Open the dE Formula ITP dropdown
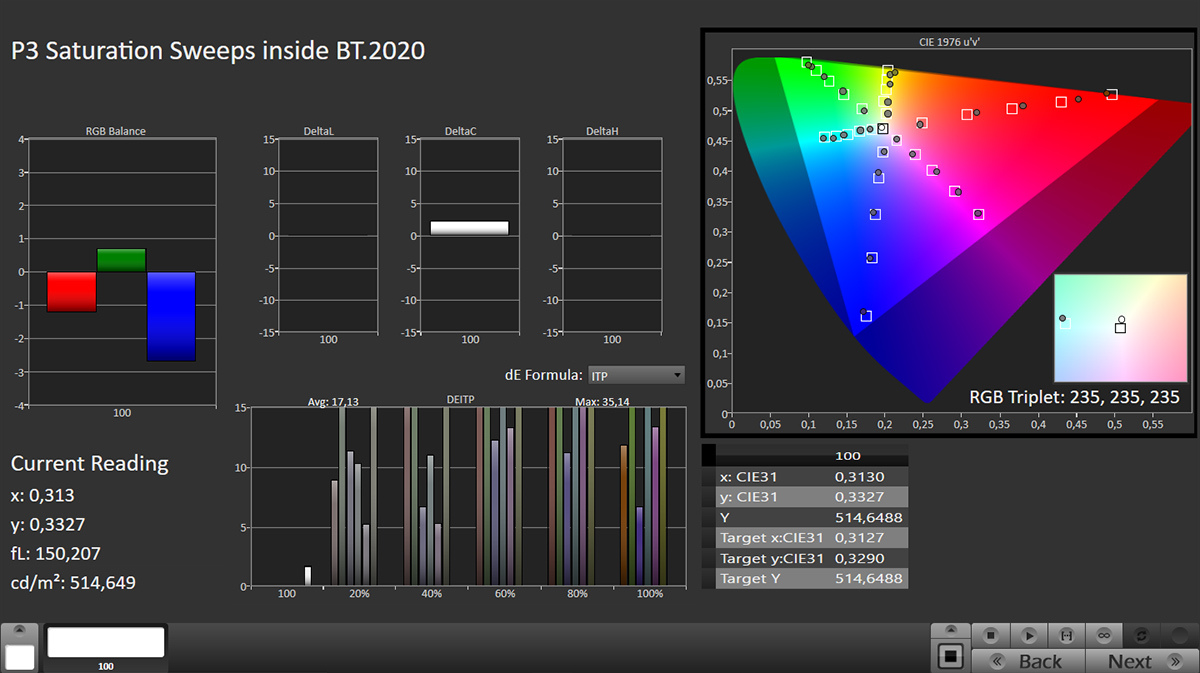 point(636,375)
